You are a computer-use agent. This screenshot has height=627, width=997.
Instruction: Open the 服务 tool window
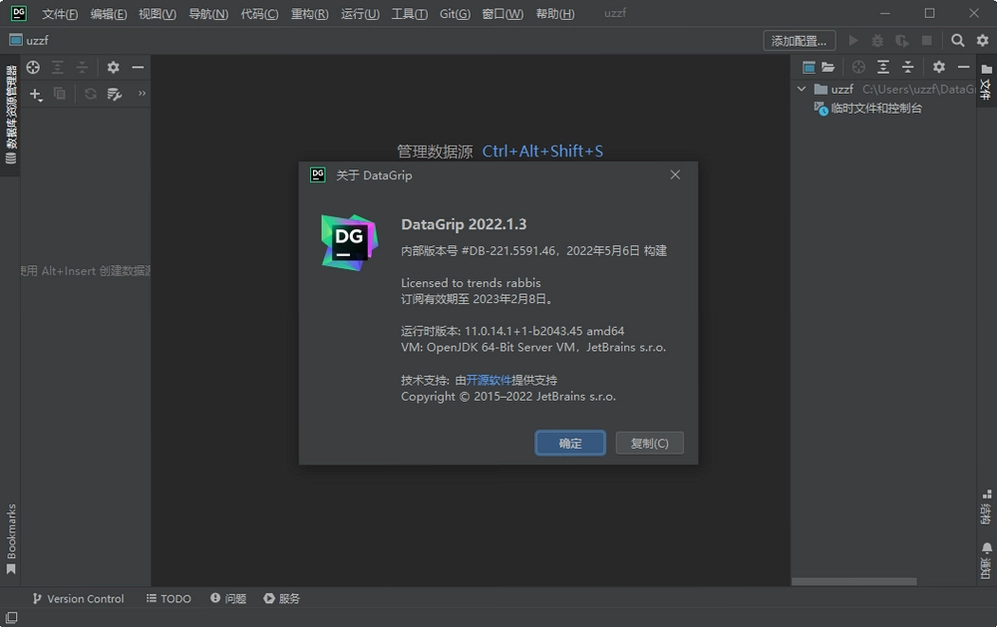tap(282, 598)
